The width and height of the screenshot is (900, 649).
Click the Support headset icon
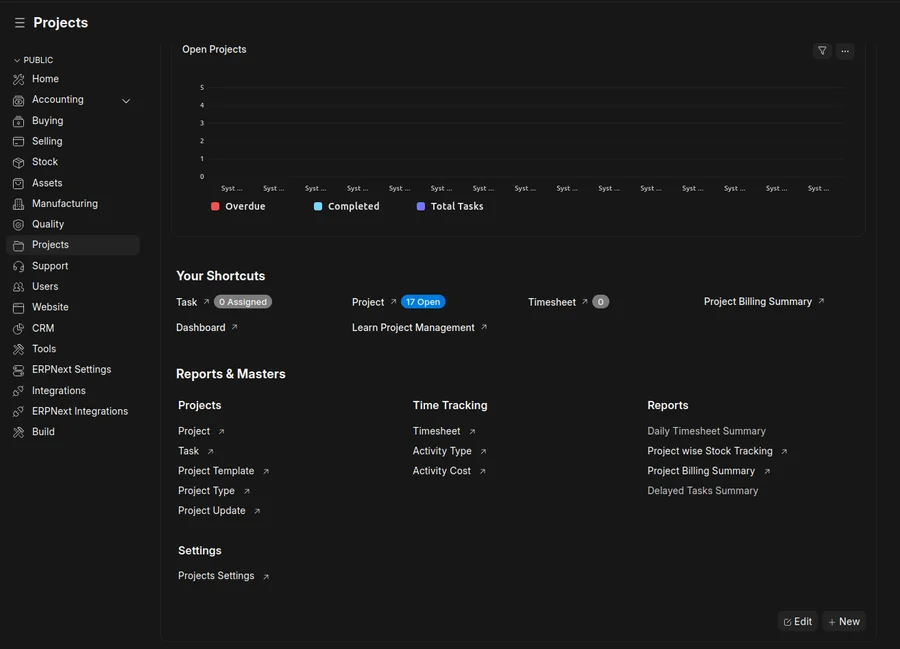18,266
